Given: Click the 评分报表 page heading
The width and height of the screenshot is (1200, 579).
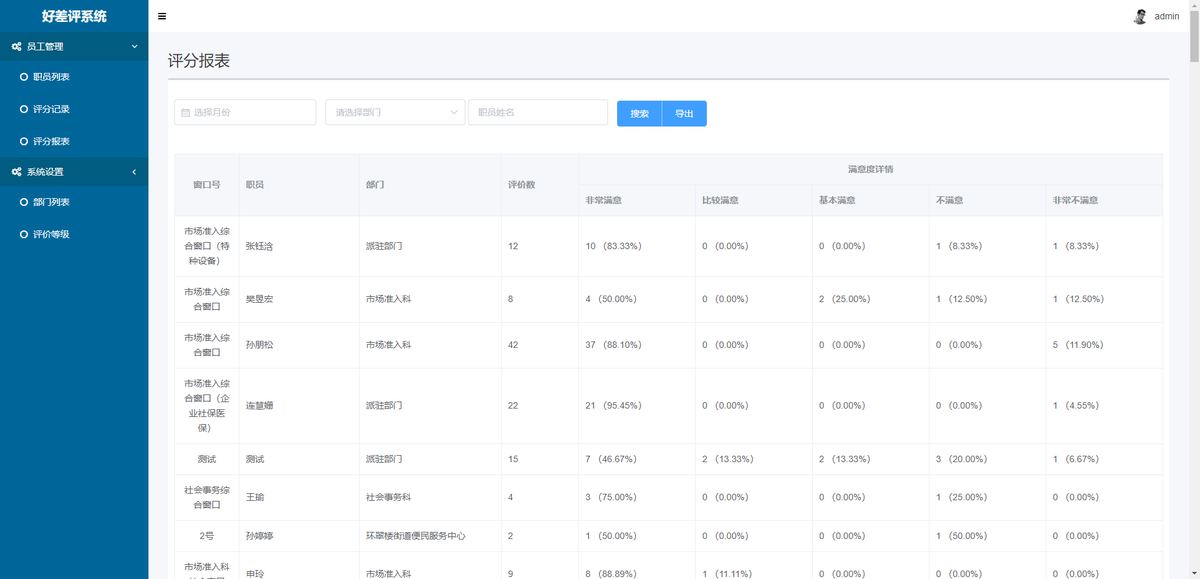Looking at the screenshot, I should coord(199,61).
